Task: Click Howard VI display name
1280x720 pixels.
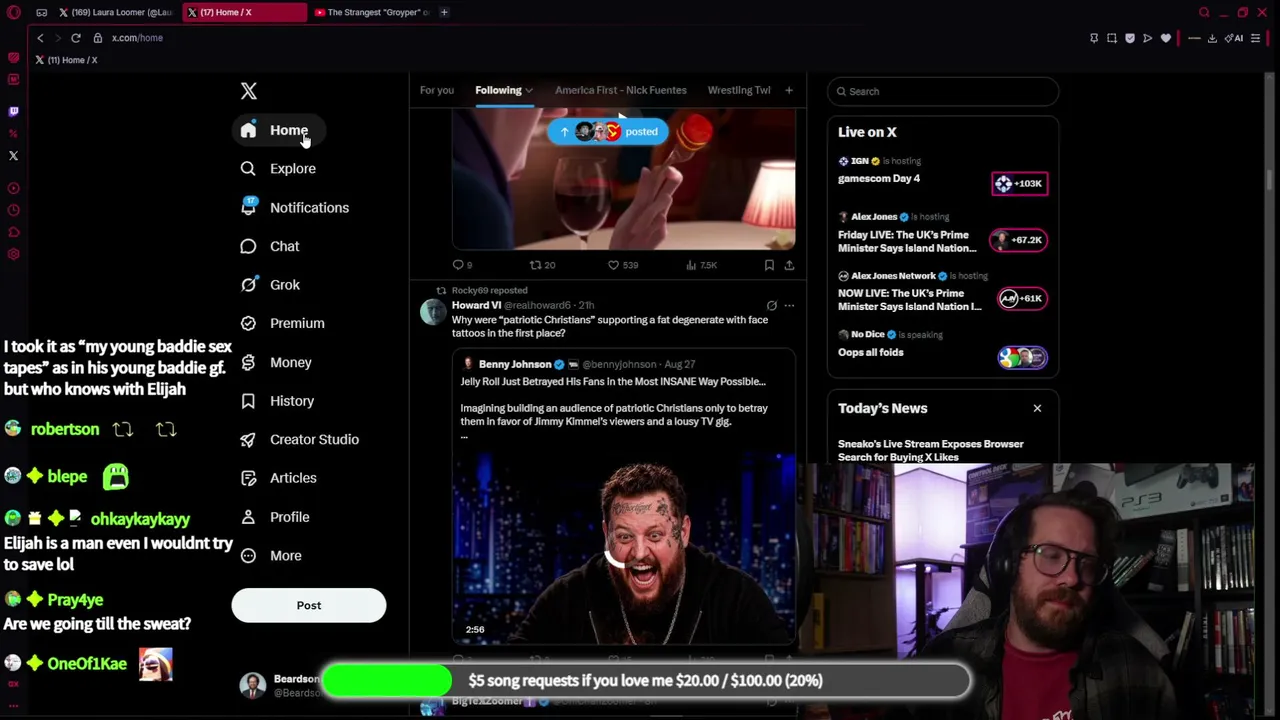Action: coord(476,305)
